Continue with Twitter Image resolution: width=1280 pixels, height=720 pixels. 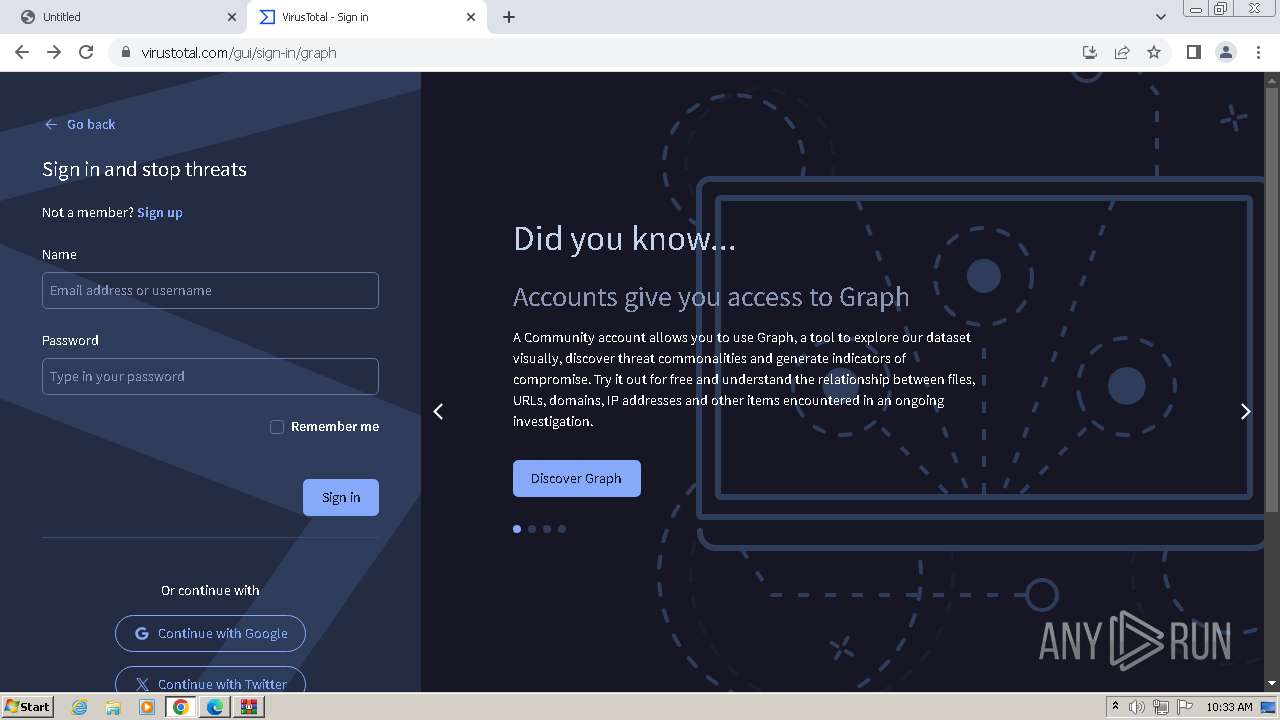(210, 681)
